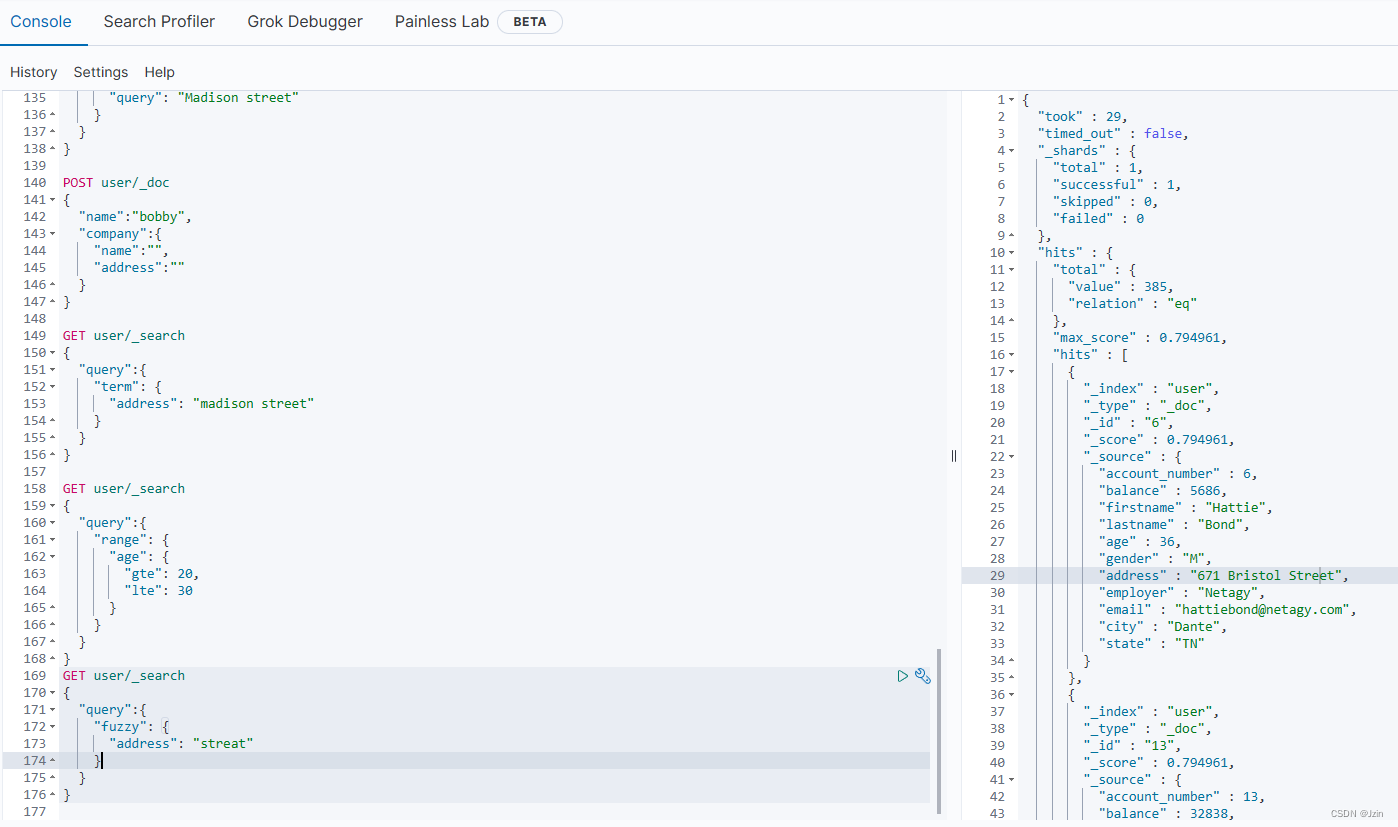Click the request editor's vertical scrollbar
Screen dimensions: 1398x827
click(x=938, y=730)
